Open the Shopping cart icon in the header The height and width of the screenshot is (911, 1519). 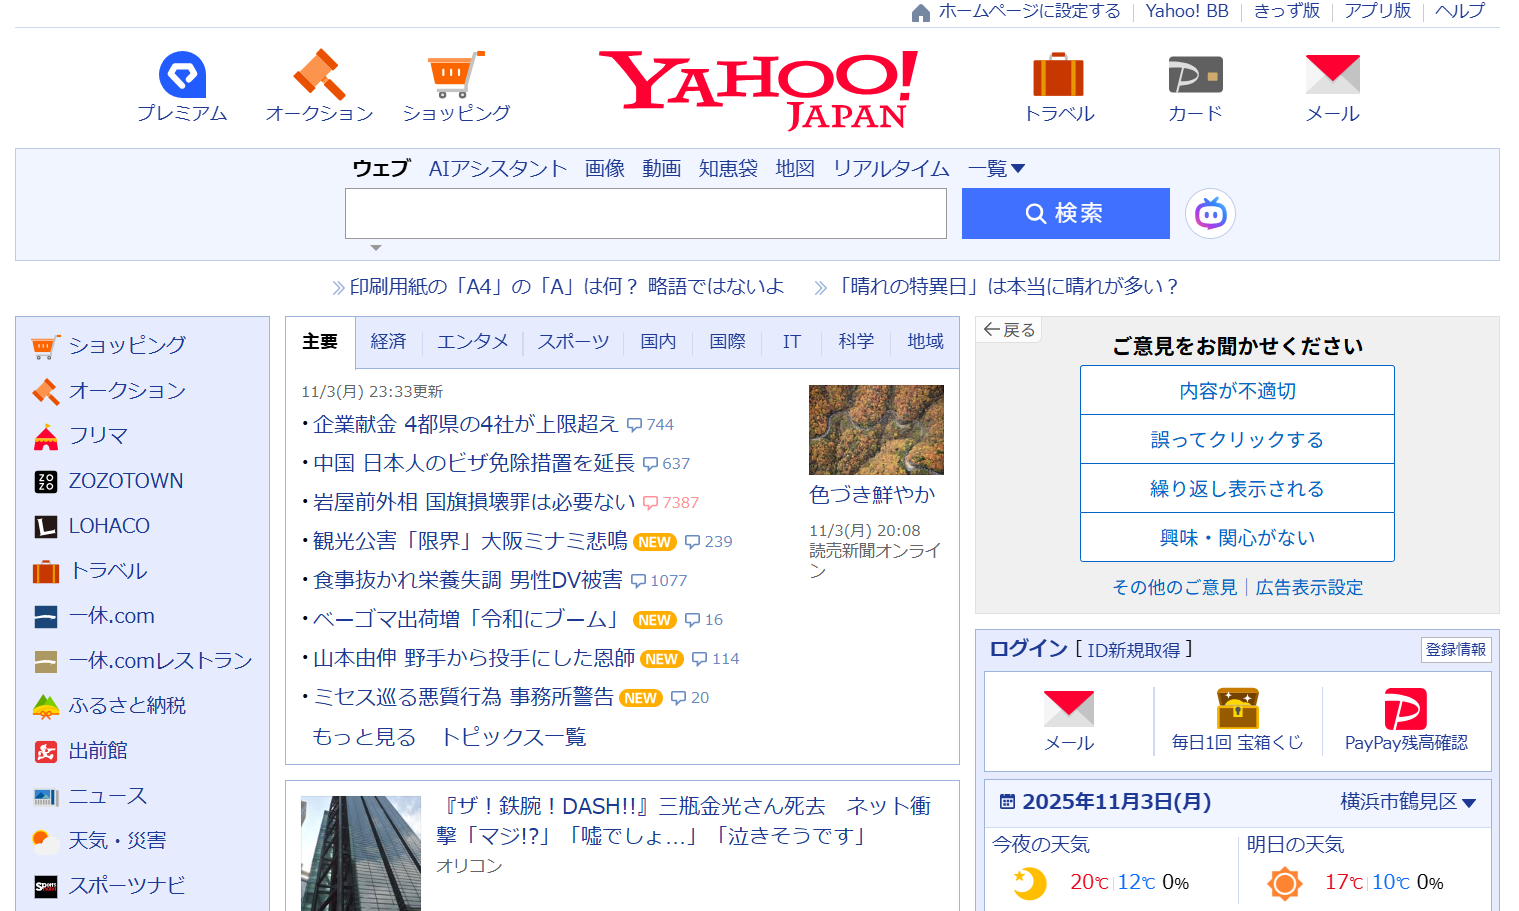(456, 76)
